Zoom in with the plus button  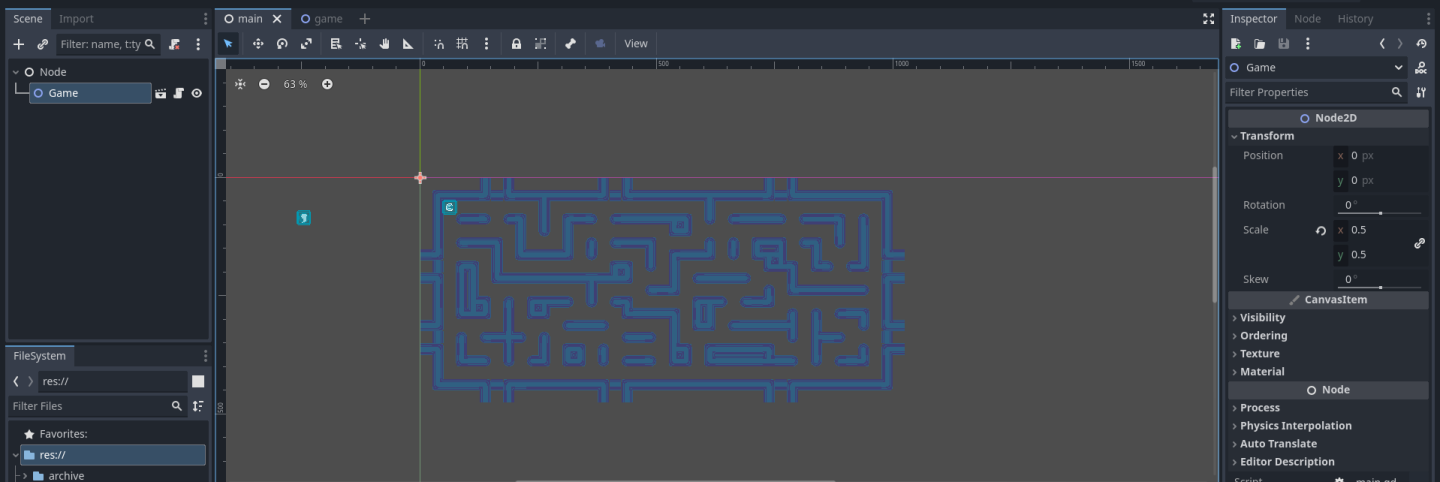(x=327, y=84)
